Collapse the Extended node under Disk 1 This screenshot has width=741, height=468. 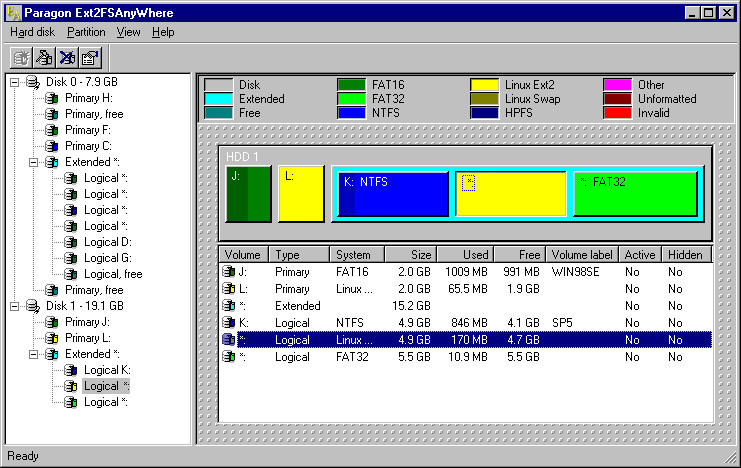34,354
